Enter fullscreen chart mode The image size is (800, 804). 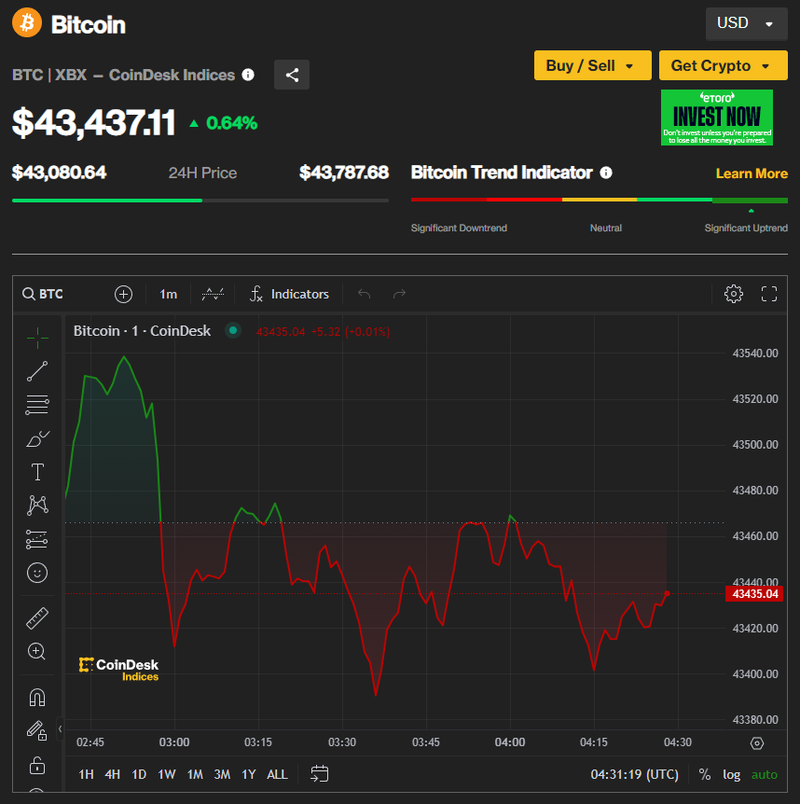click(x=769, y=294)
